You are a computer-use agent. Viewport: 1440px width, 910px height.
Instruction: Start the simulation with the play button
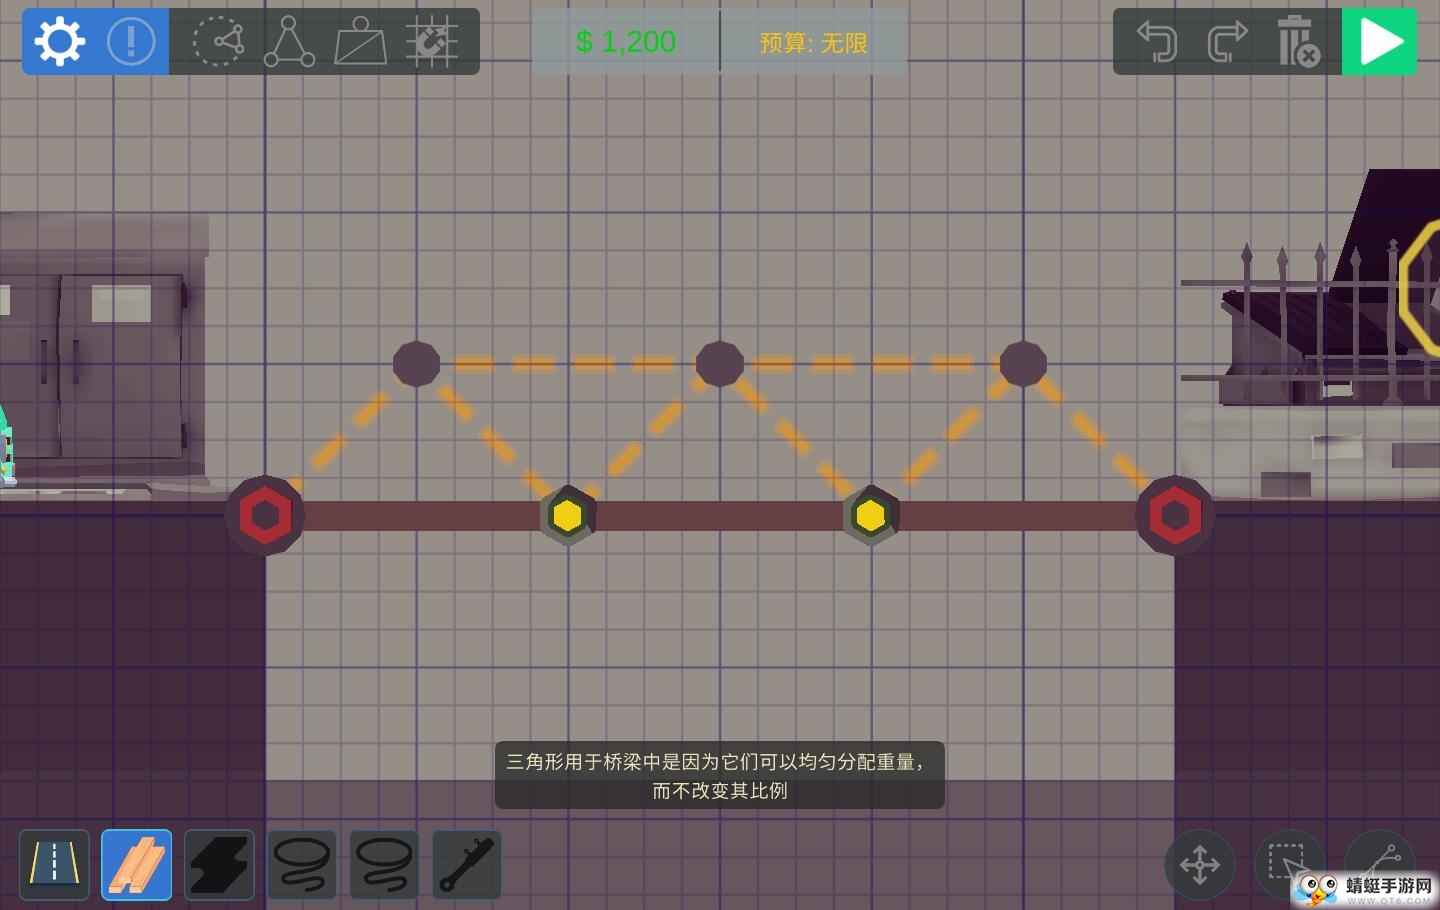point(1379,42)
